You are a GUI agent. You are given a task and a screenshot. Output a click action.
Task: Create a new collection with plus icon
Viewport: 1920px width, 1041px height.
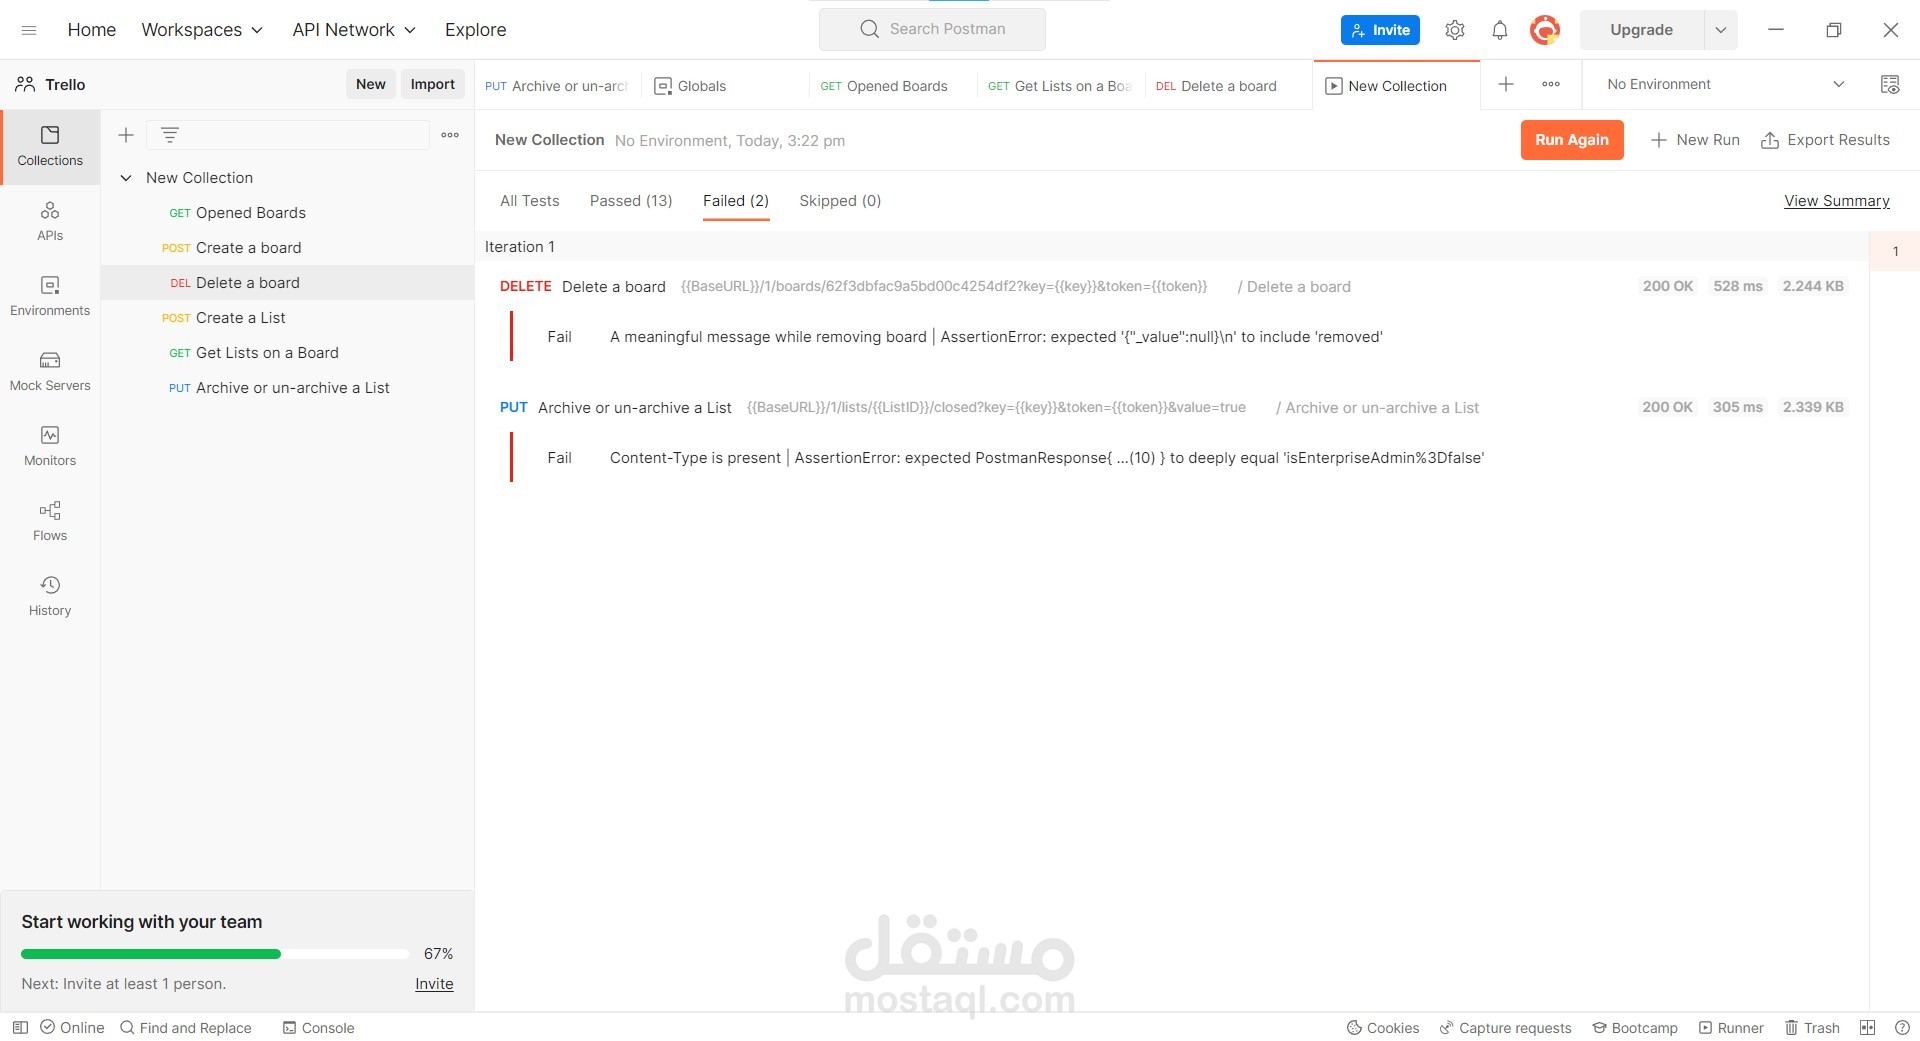[126, 135]
